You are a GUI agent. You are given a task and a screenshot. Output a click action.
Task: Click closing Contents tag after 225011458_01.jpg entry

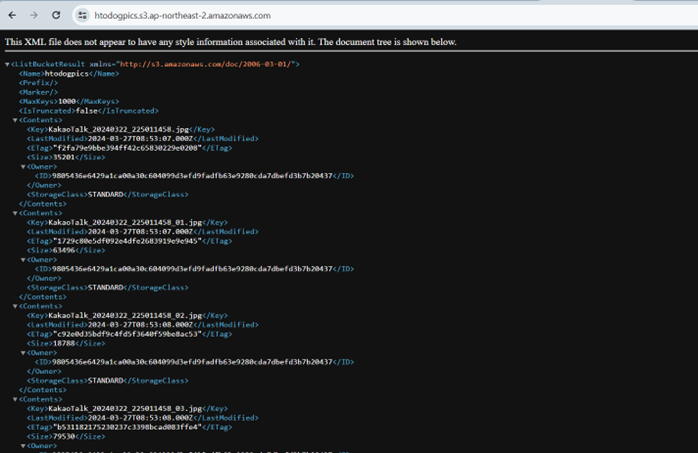pos(42,297)
